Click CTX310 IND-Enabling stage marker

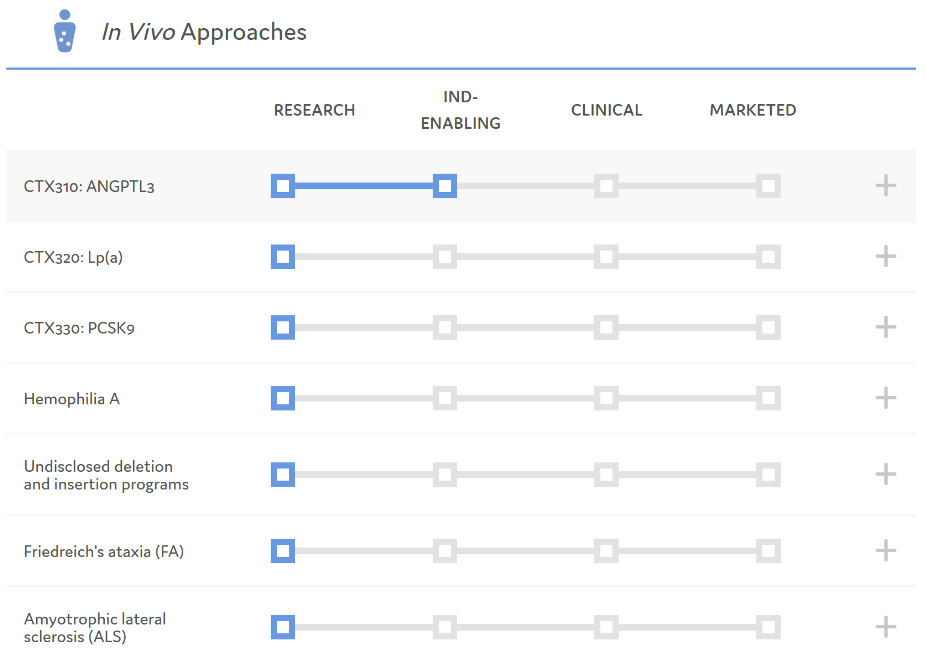point(445,186)
